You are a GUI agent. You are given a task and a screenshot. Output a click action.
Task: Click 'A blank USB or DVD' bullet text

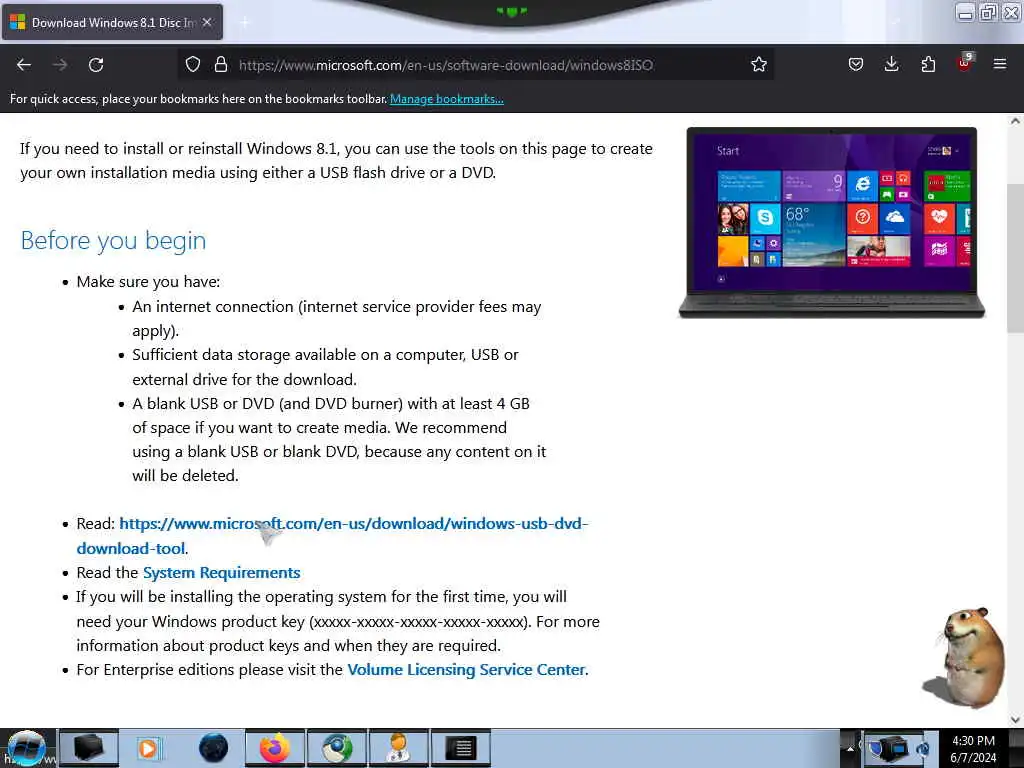coord(339,440)
